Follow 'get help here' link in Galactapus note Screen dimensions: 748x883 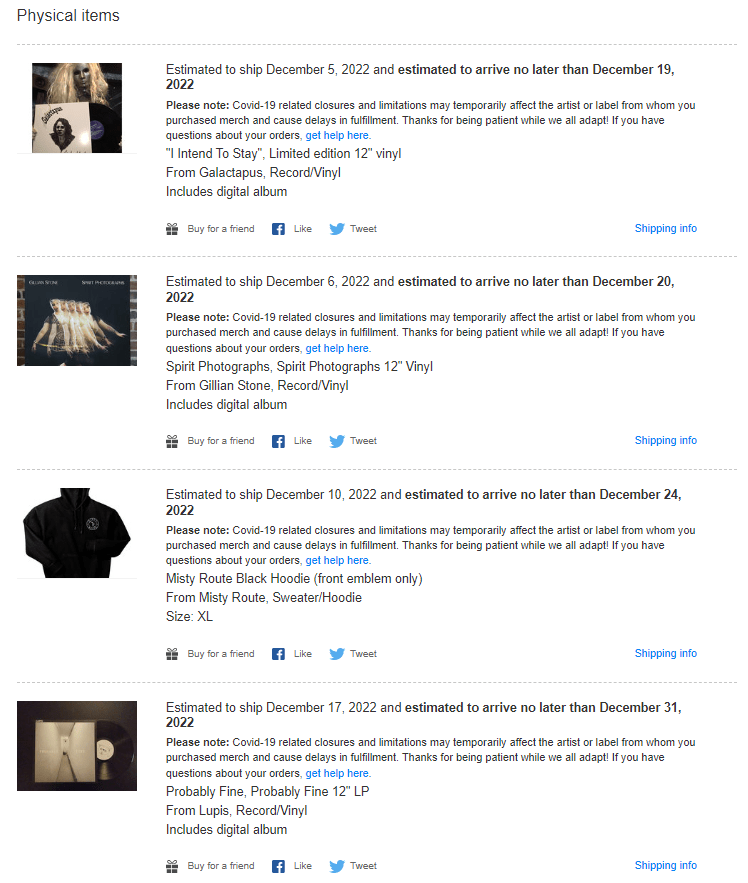coord(338,135)
